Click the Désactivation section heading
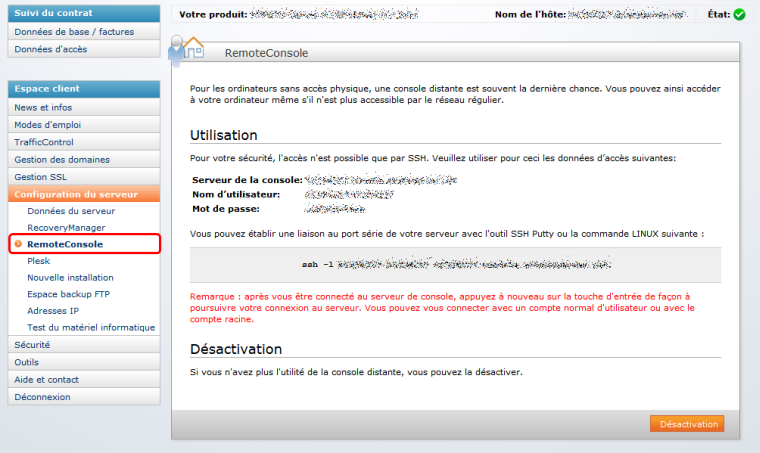Viewport: 760px width, 453px height. click(236, 349)
